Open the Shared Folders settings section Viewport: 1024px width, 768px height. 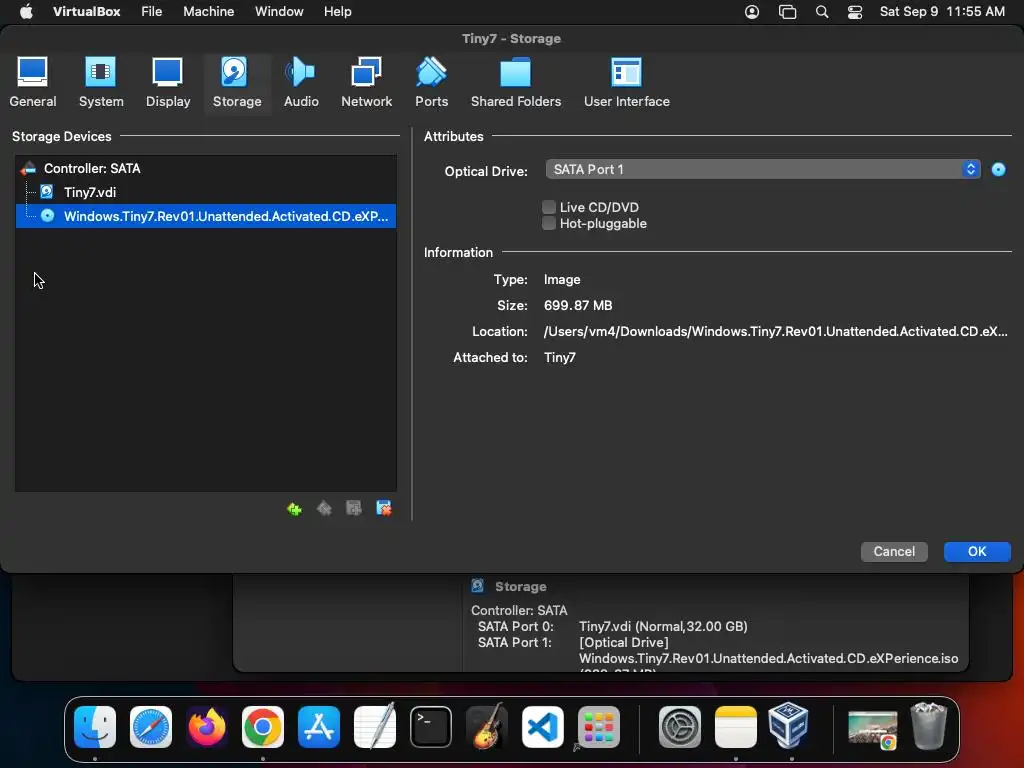point(516,84)
